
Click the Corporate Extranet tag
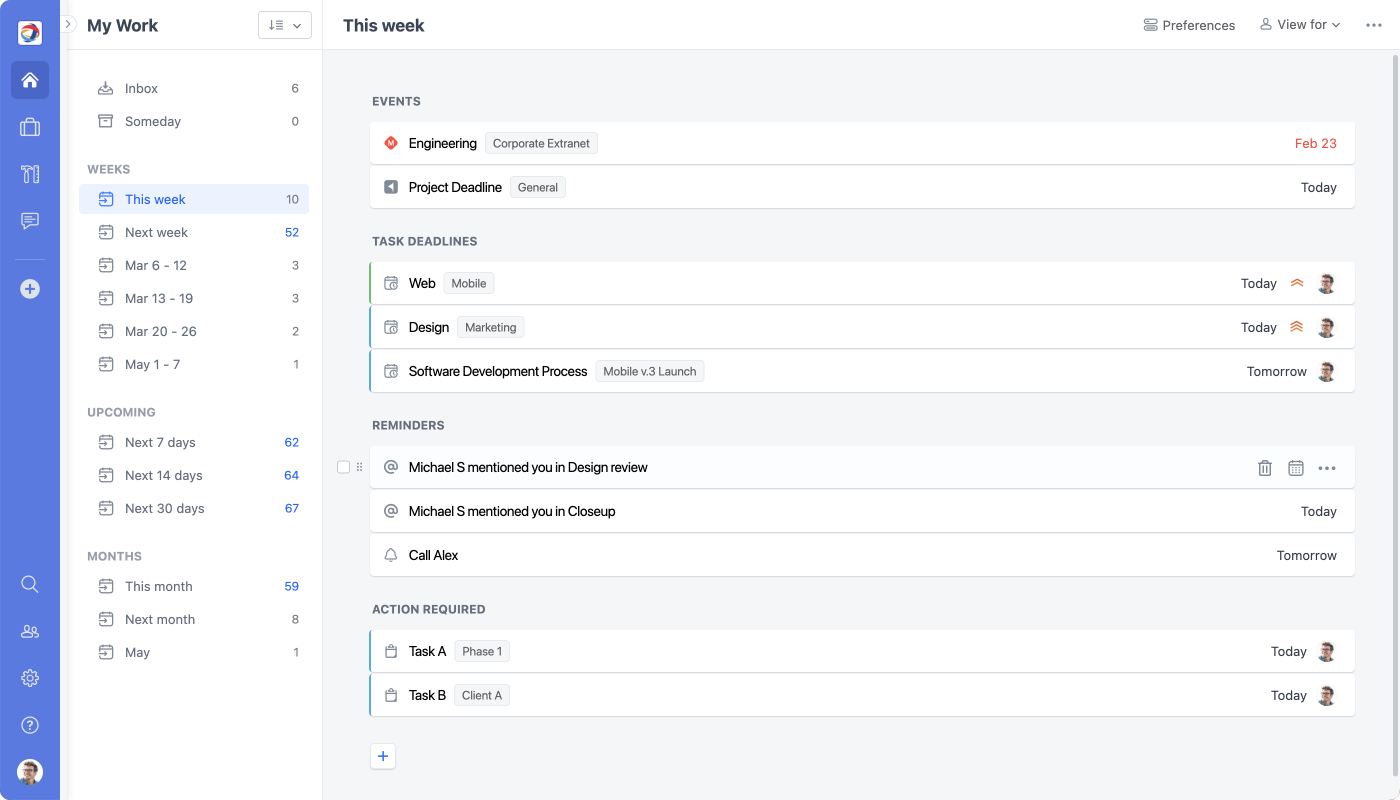pyautogui.click(x=541, y=143)
